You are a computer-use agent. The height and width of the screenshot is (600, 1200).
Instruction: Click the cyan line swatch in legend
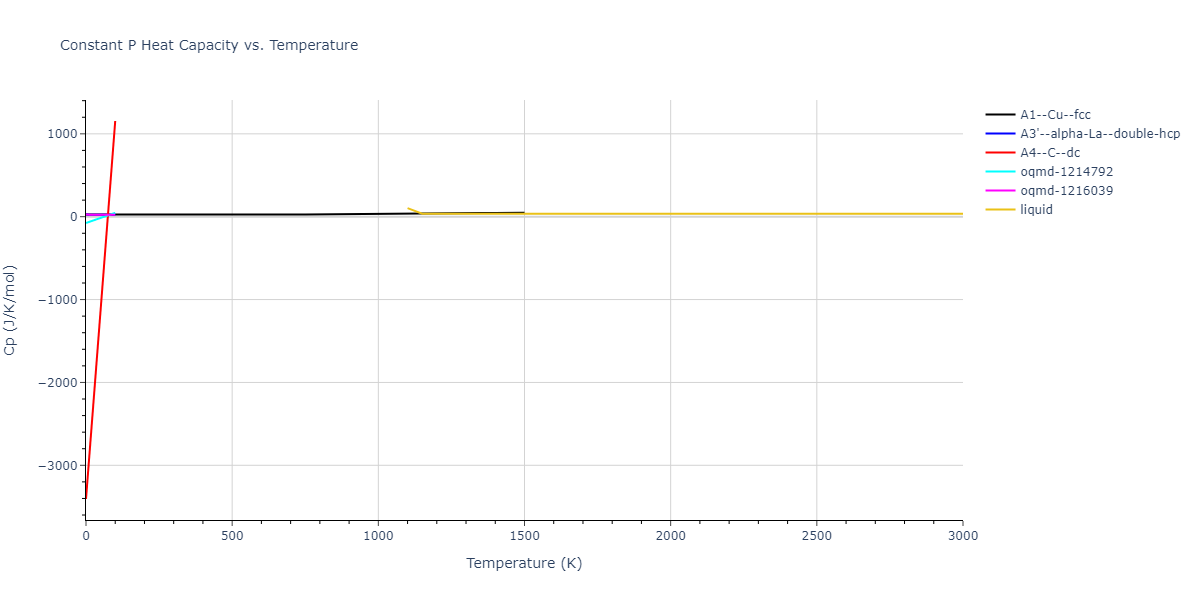pos(1001,172)
